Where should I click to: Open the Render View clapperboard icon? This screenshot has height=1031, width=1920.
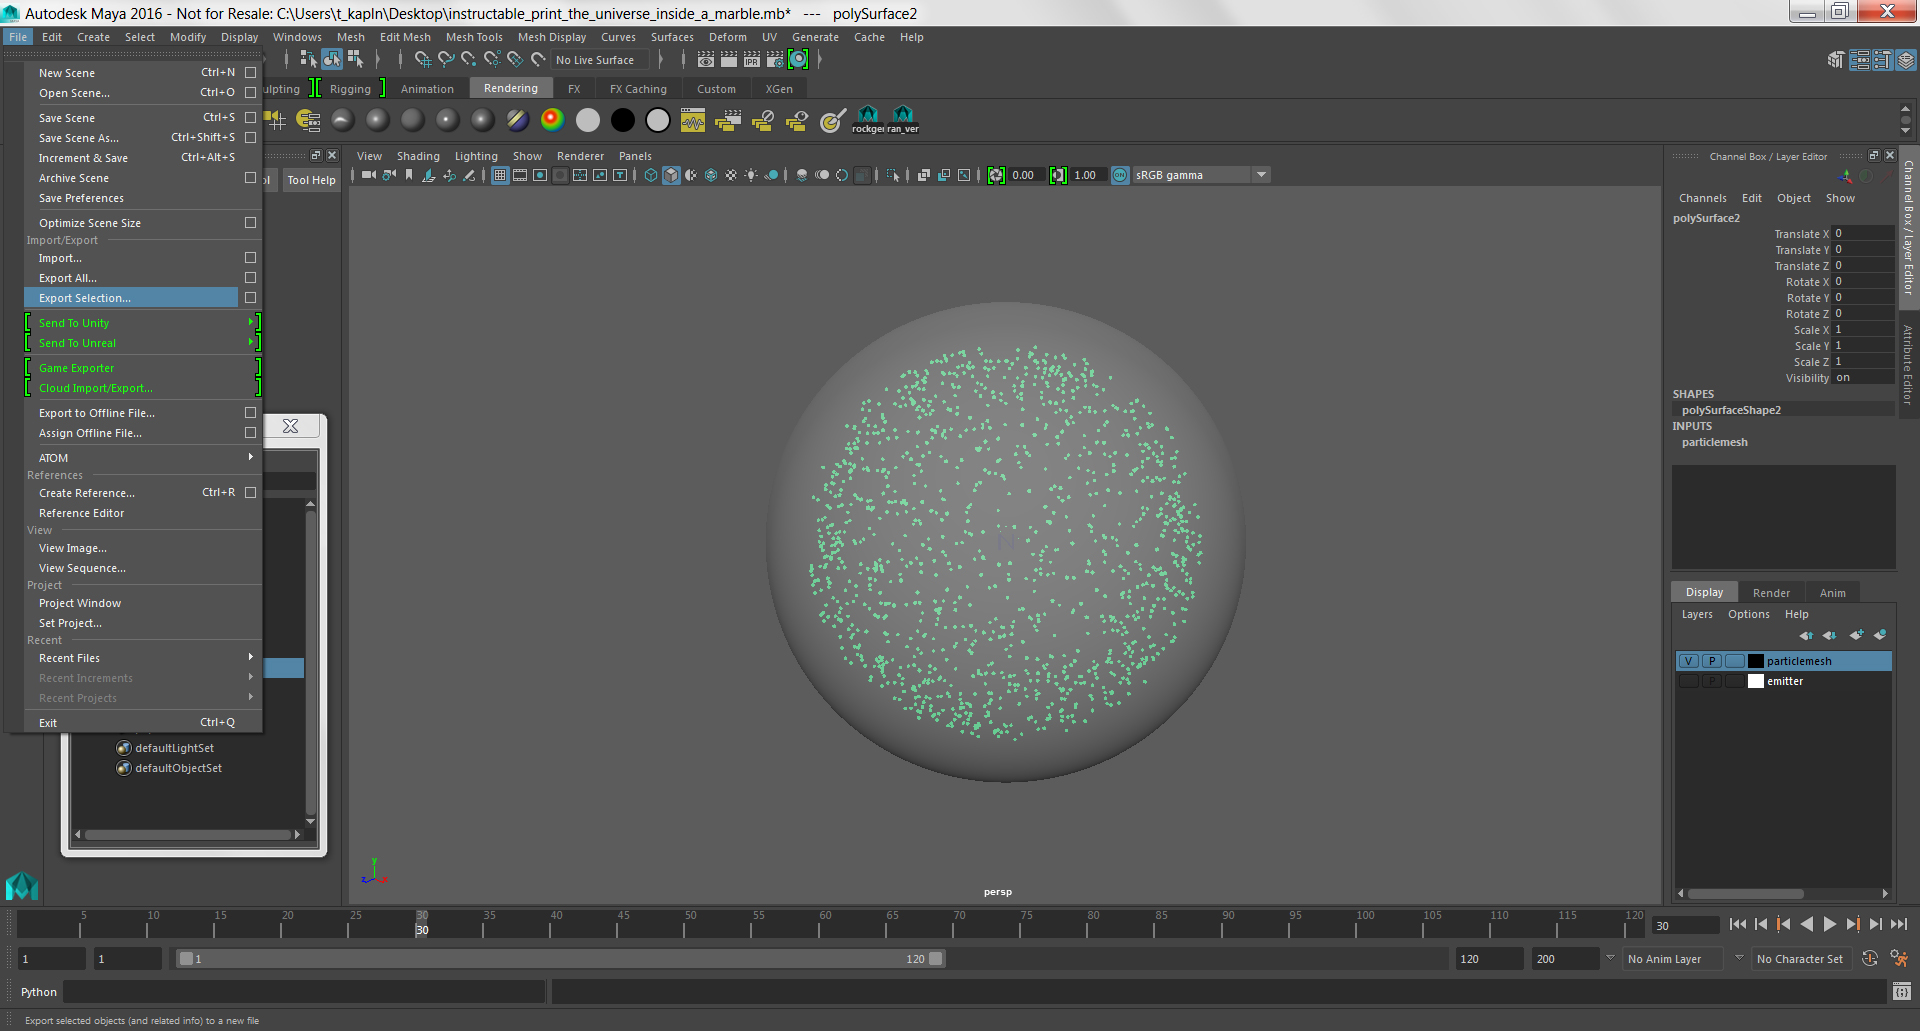706,60
